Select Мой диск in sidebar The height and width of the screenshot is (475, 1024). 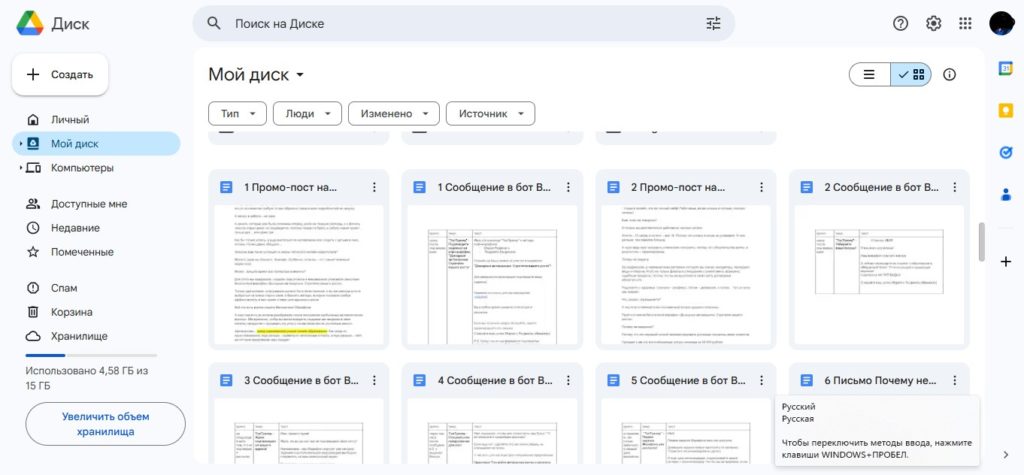(96, 144)
